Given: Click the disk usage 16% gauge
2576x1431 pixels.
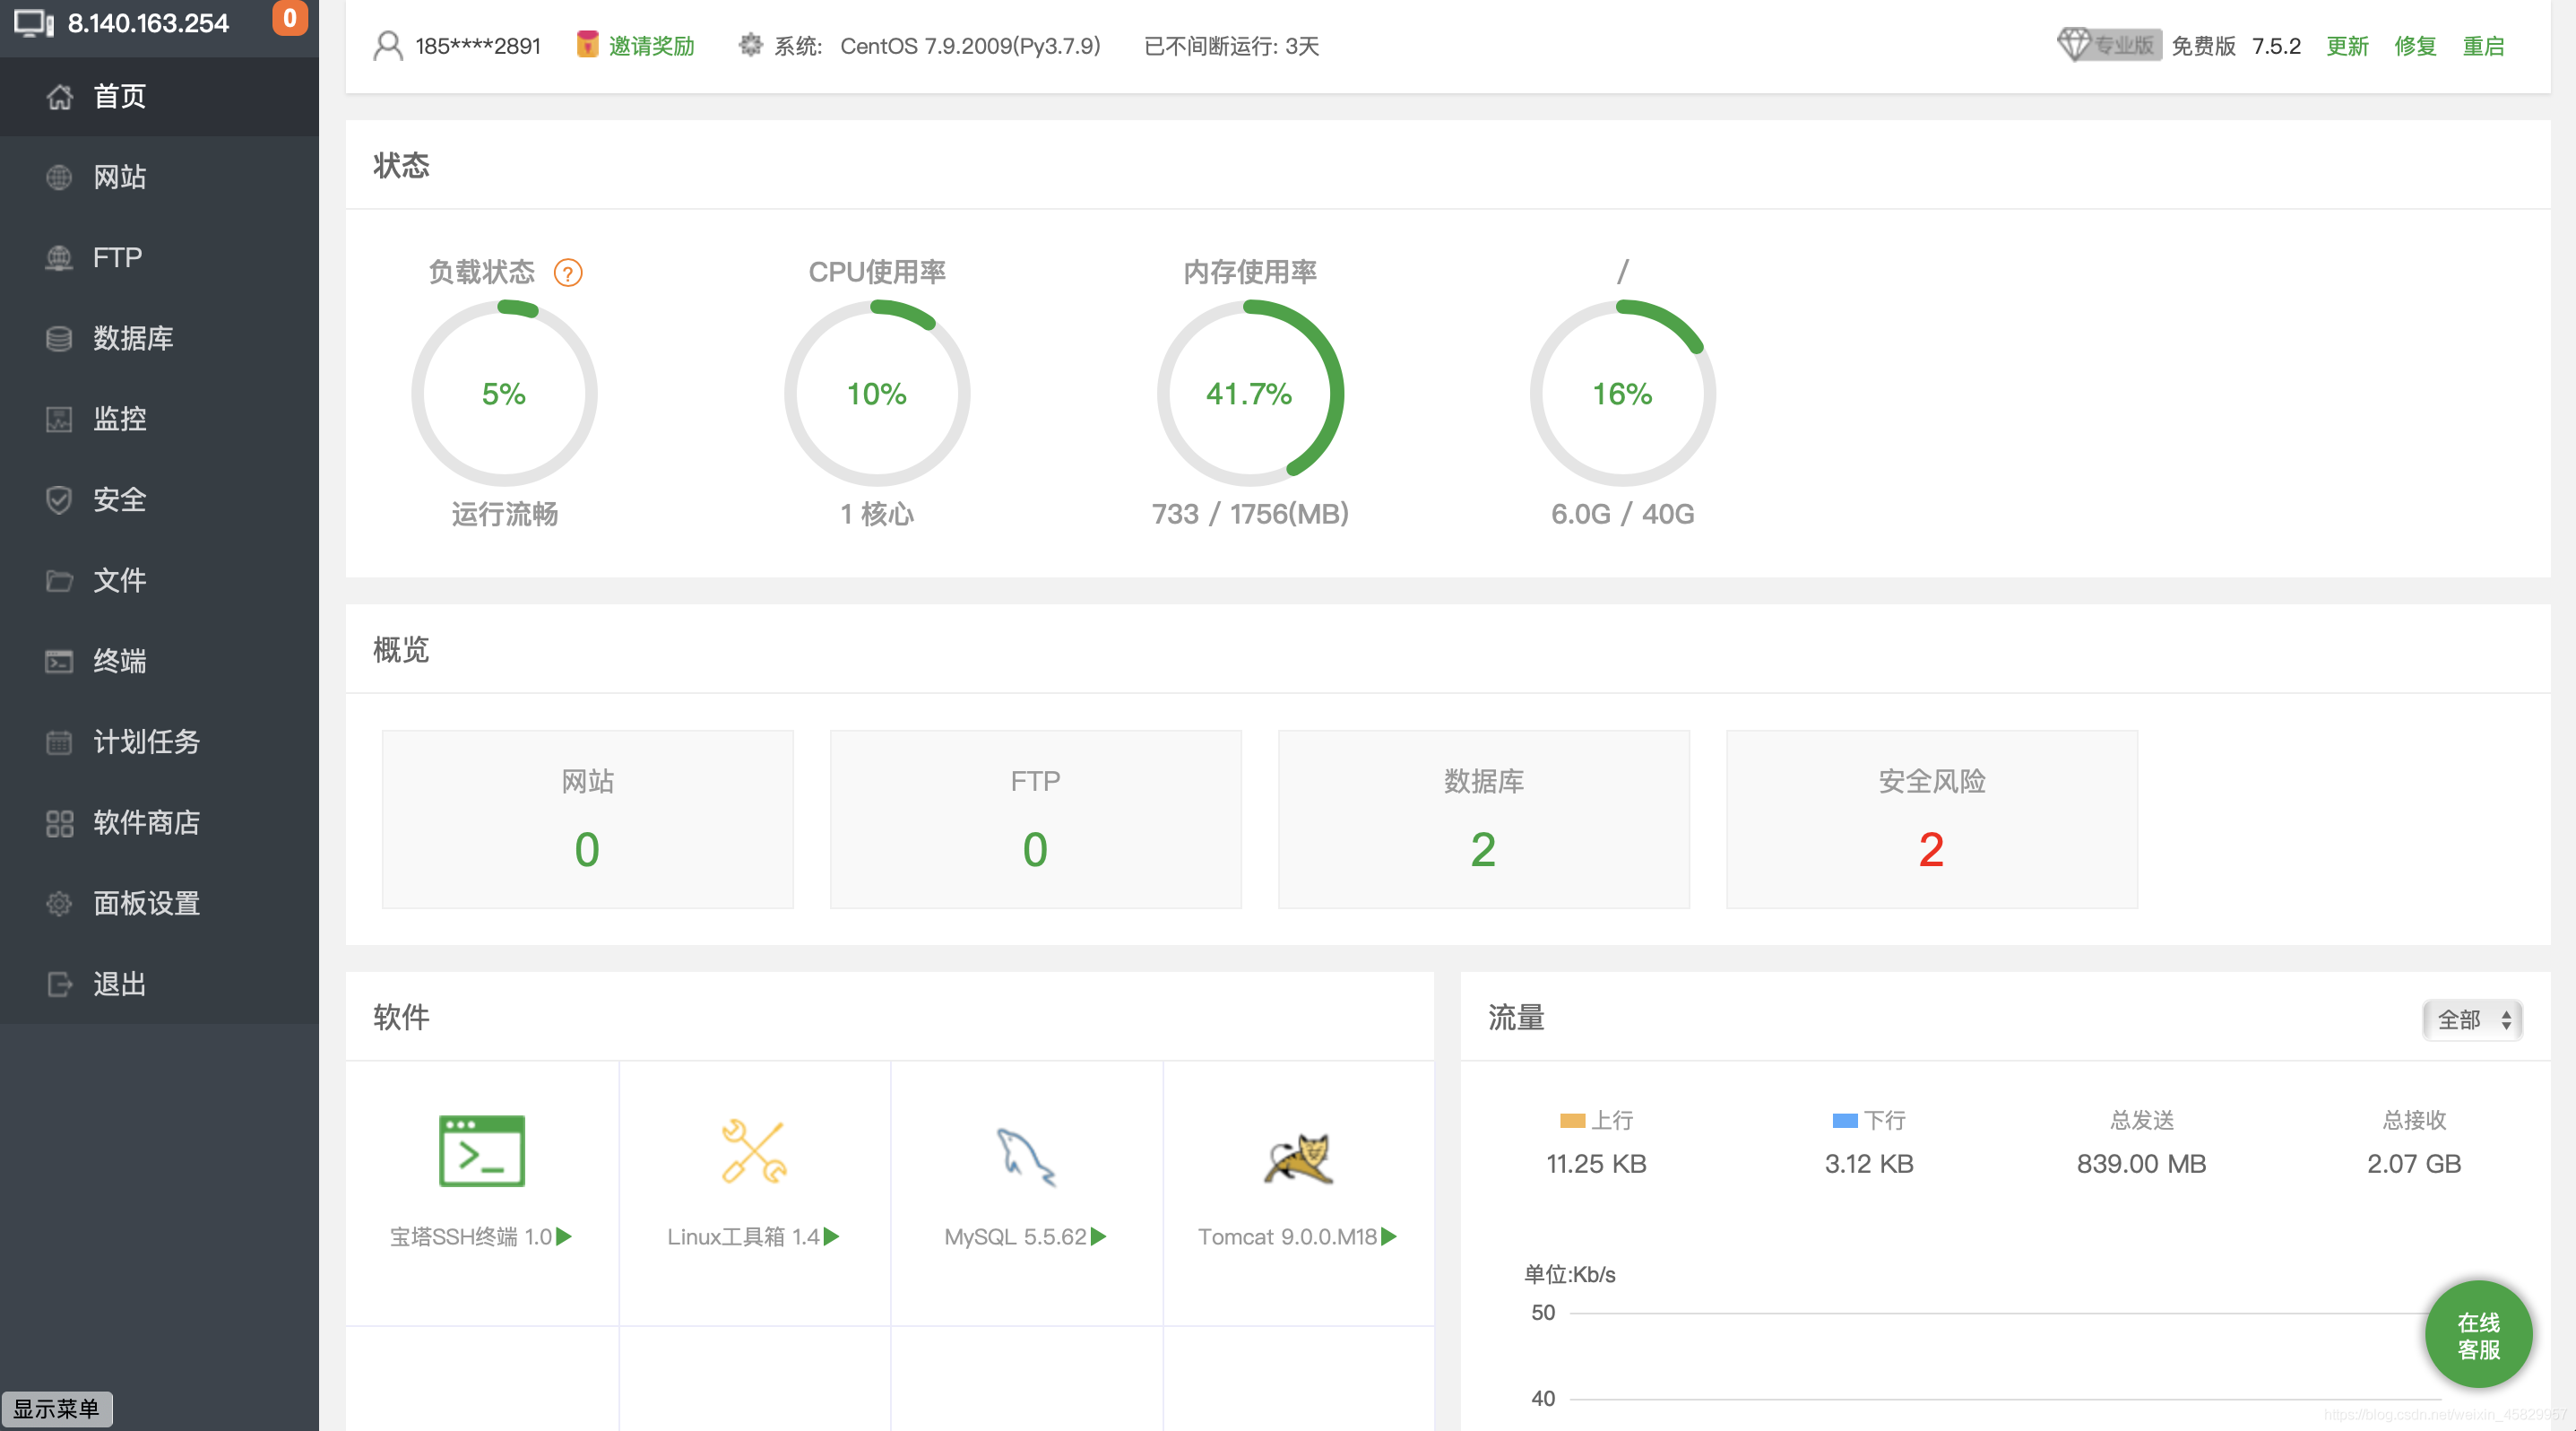Looking at the screenshot, I should click(1623, 393).
